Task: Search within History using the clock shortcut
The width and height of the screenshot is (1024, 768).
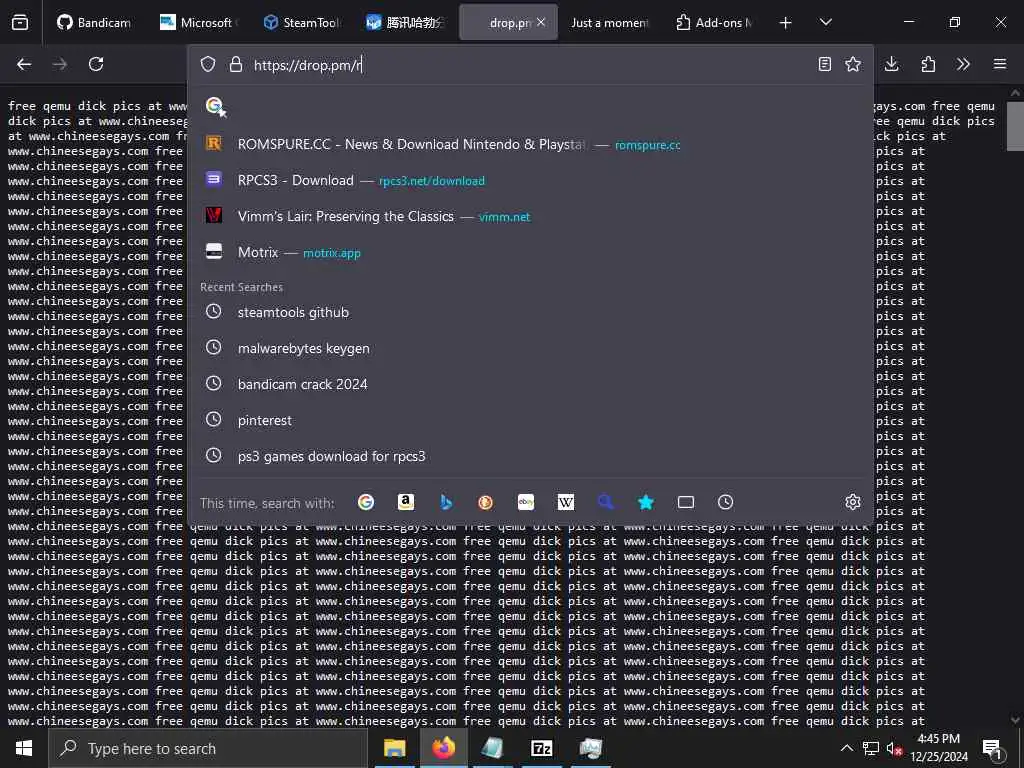Action: point(726,502)
